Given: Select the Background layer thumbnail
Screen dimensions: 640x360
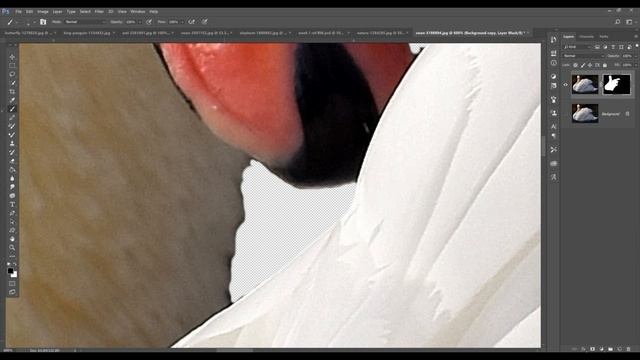Looking at the screenshot, I should 585,113.
